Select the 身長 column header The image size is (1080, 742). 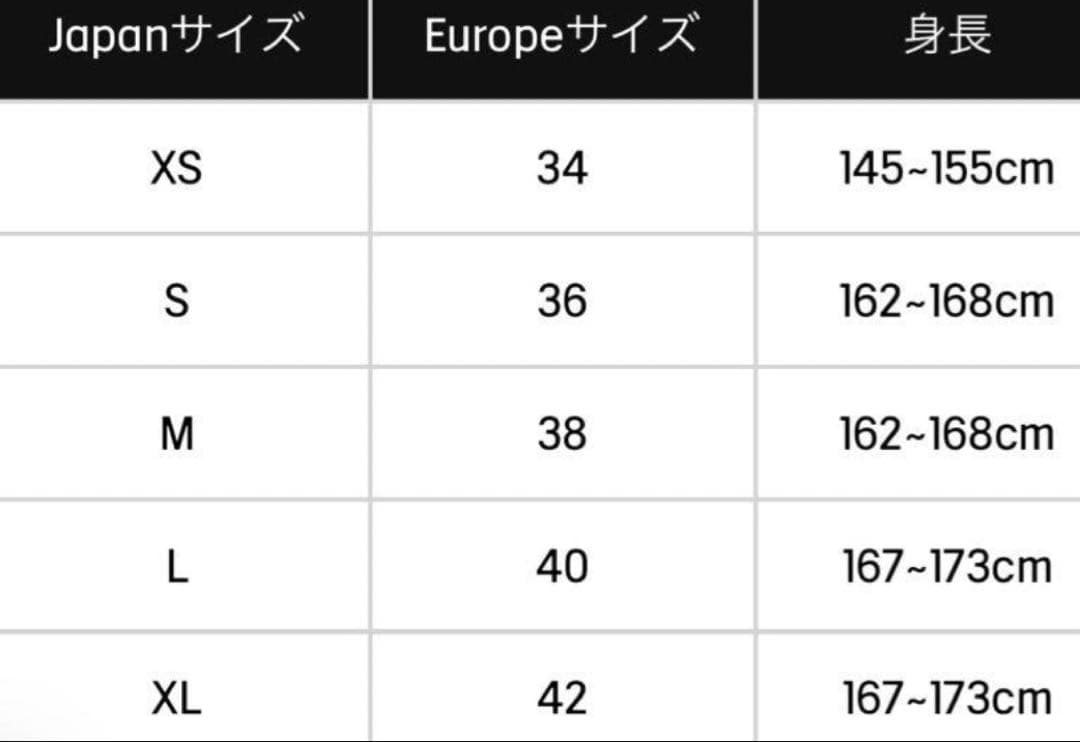[946, 38]
